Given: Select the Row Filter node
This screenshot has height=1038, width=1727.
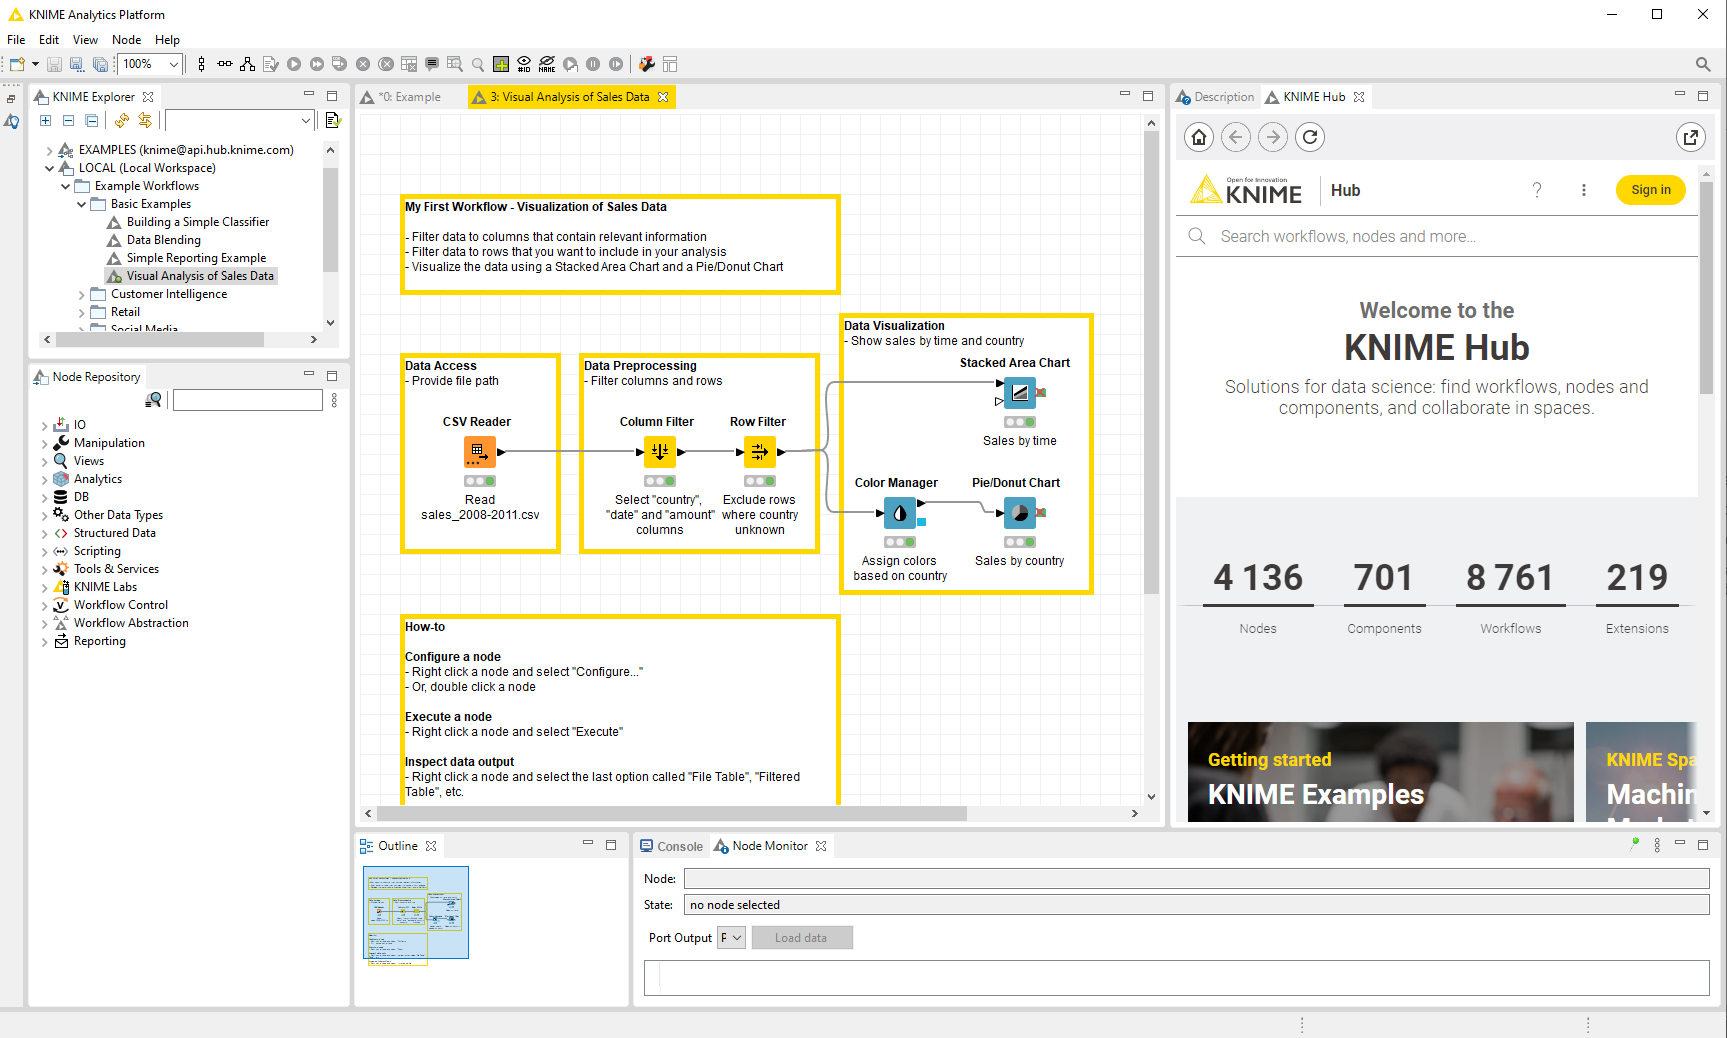Looking at the screenshot, I should (759, 452).
